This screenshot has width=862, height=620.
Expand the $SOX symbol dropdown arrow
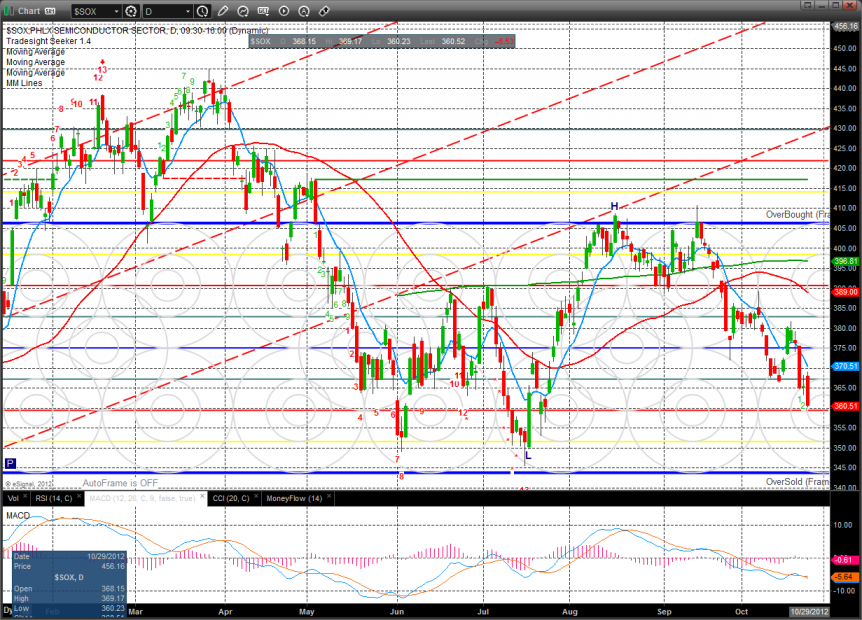[x=117, y=11]
